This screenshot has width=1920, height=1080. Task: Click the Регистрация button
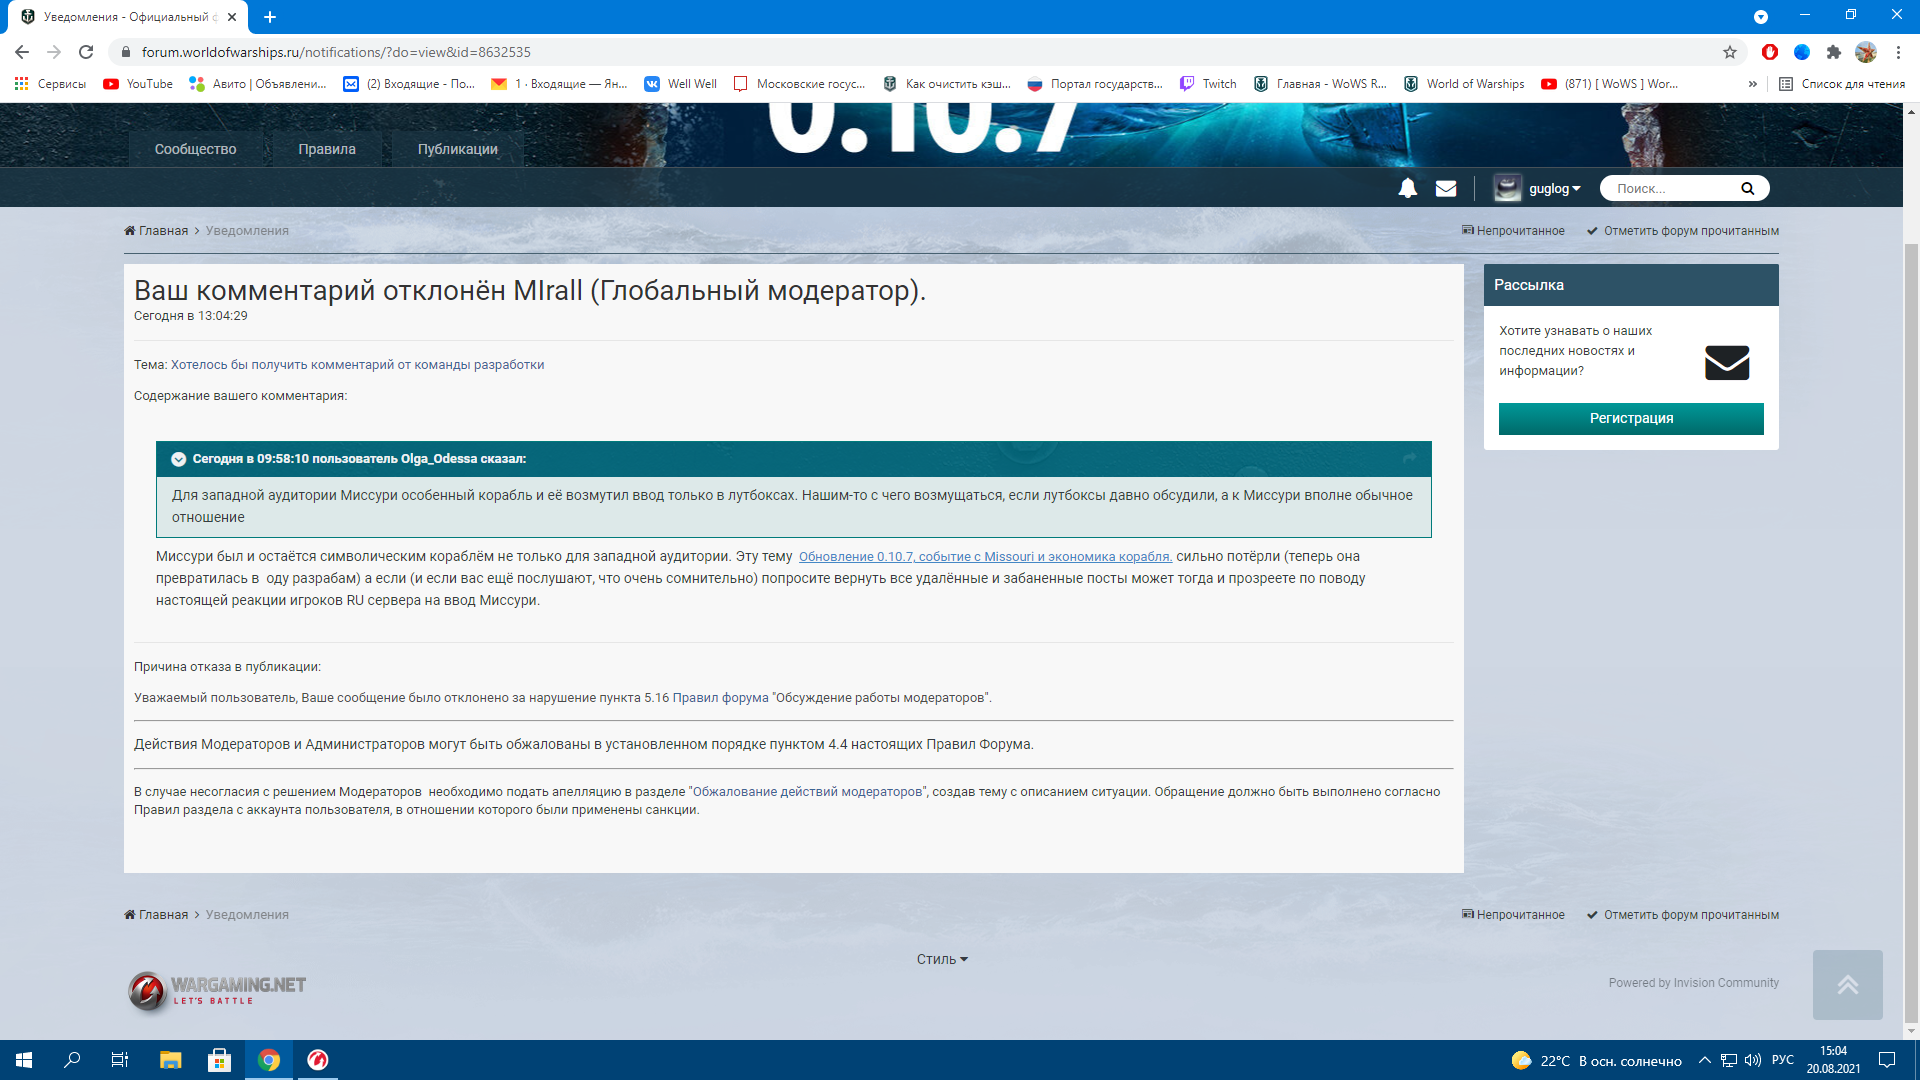click(x=1631, y=418)
